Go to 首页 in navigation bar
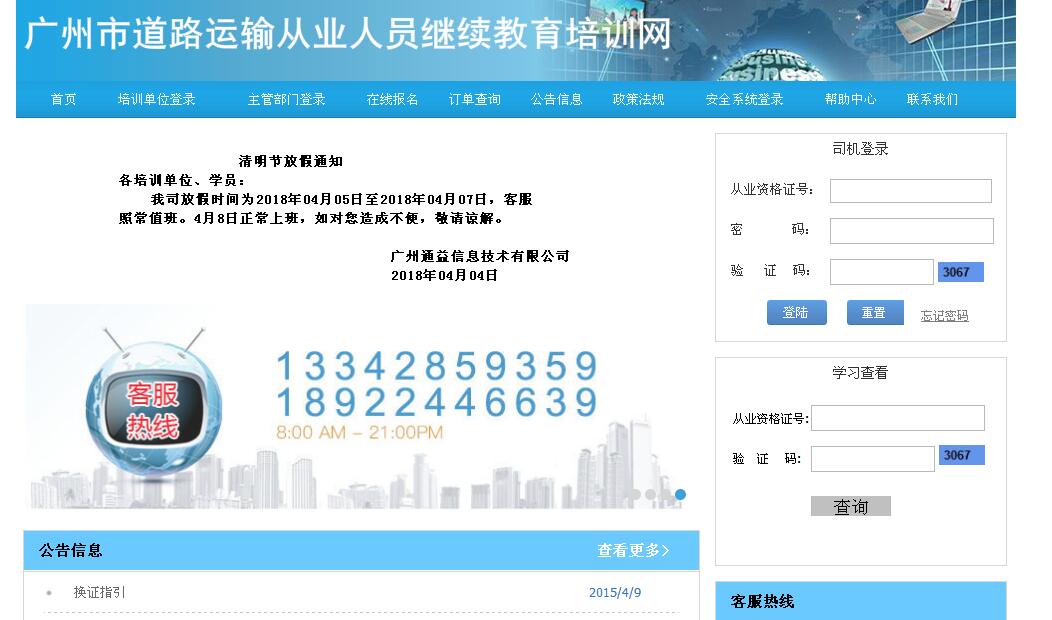This screenshot has width=1052, height=620. click(63, 99)
